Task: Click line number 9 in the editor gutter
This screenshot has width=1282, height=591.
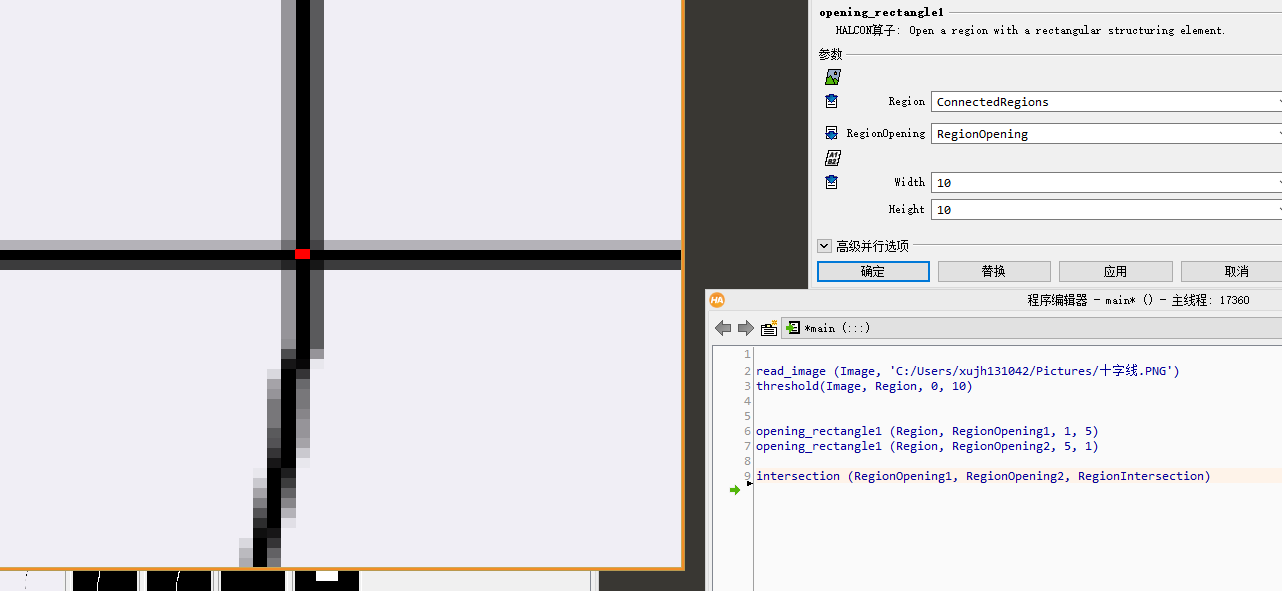Action: (746, 476)
